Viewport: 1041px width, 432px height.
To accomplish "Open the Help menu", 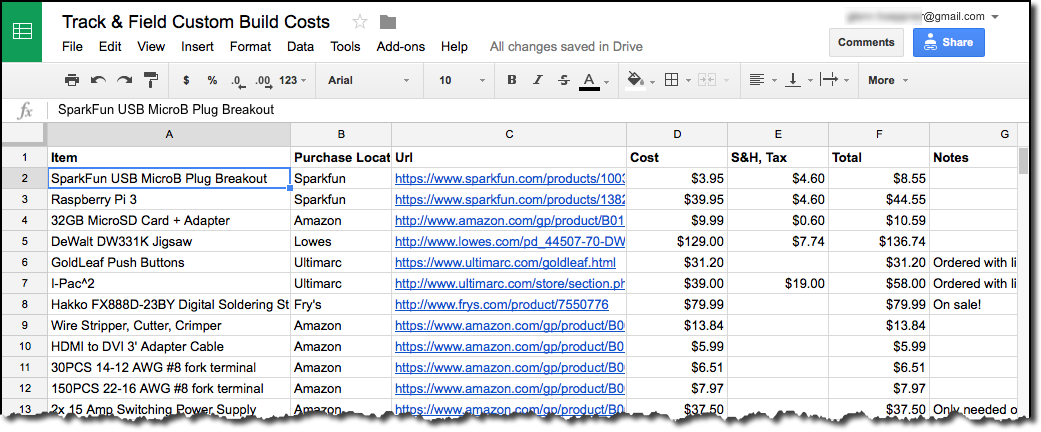I will coord(454,46).
